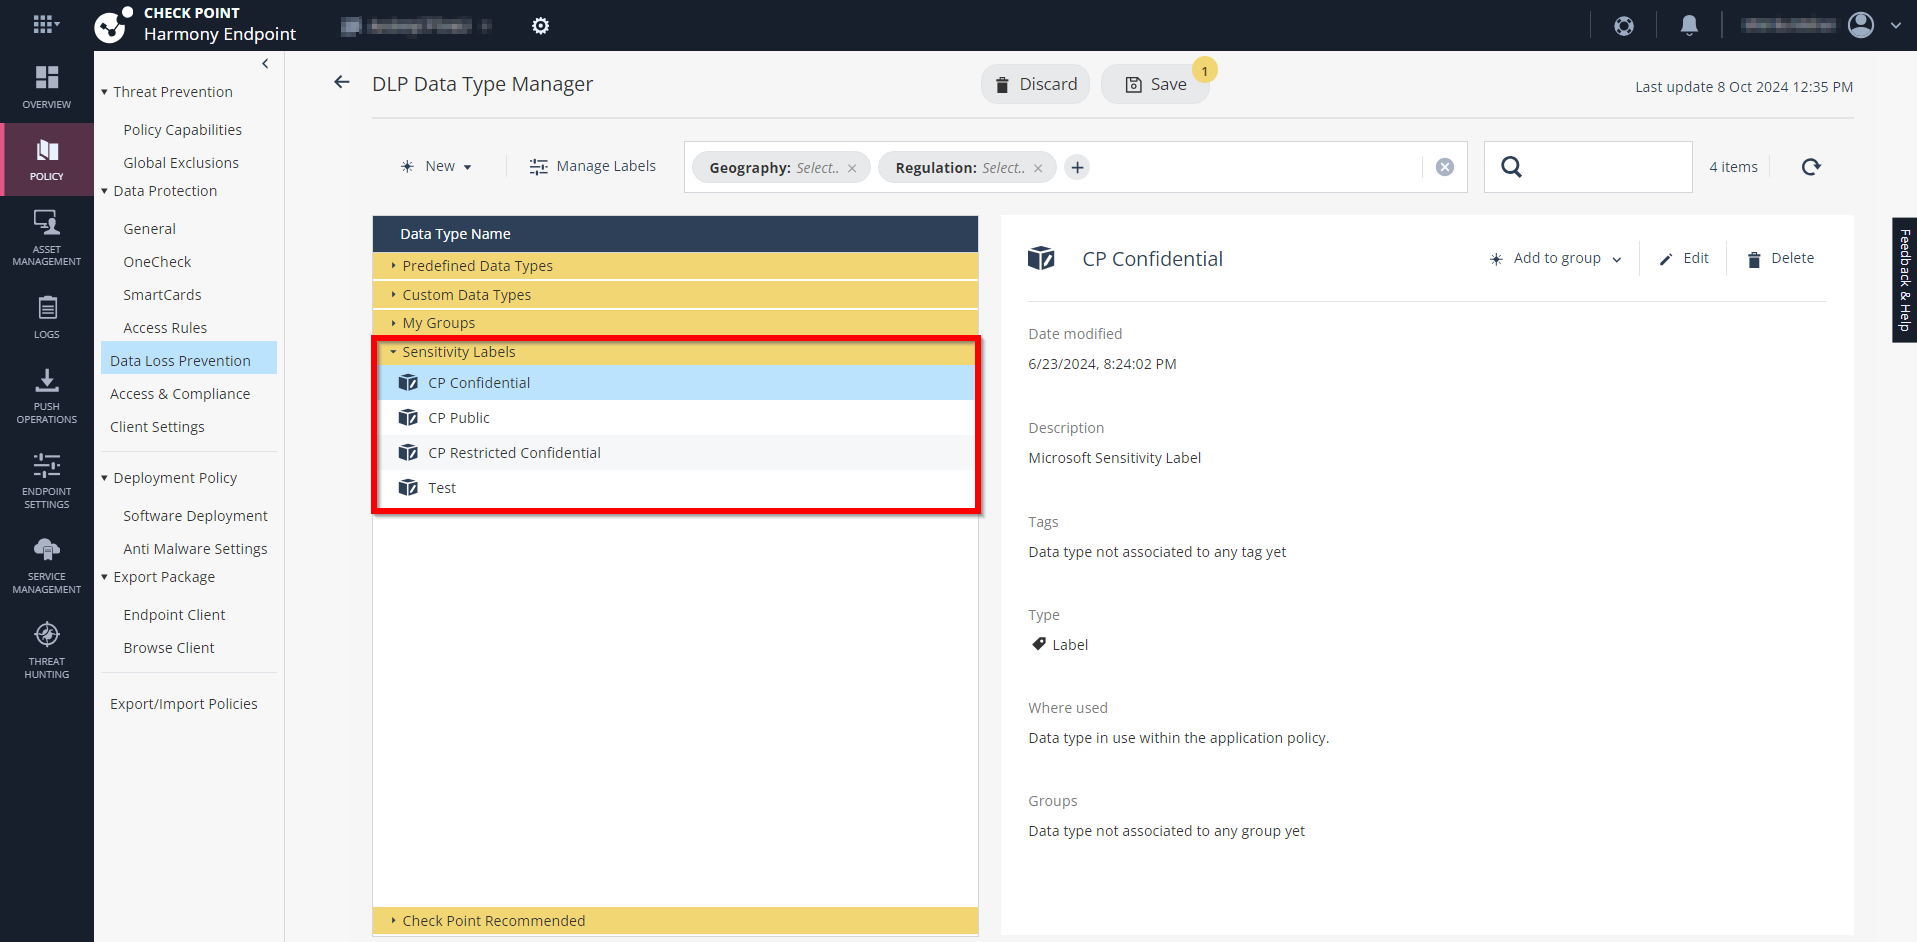Click the back arrow beside DLP title
This screenshot has width=1917, height=942.
point(342,82)
